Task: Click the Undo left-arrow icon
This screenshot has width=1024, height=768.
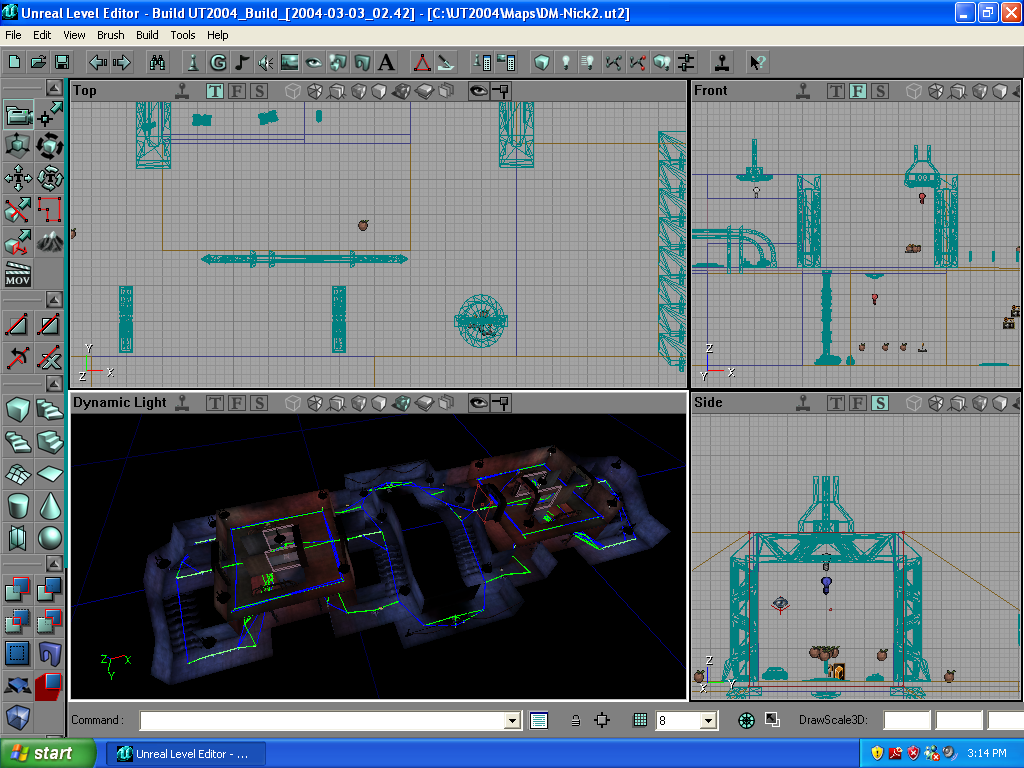Action: (x=98, y=63)
